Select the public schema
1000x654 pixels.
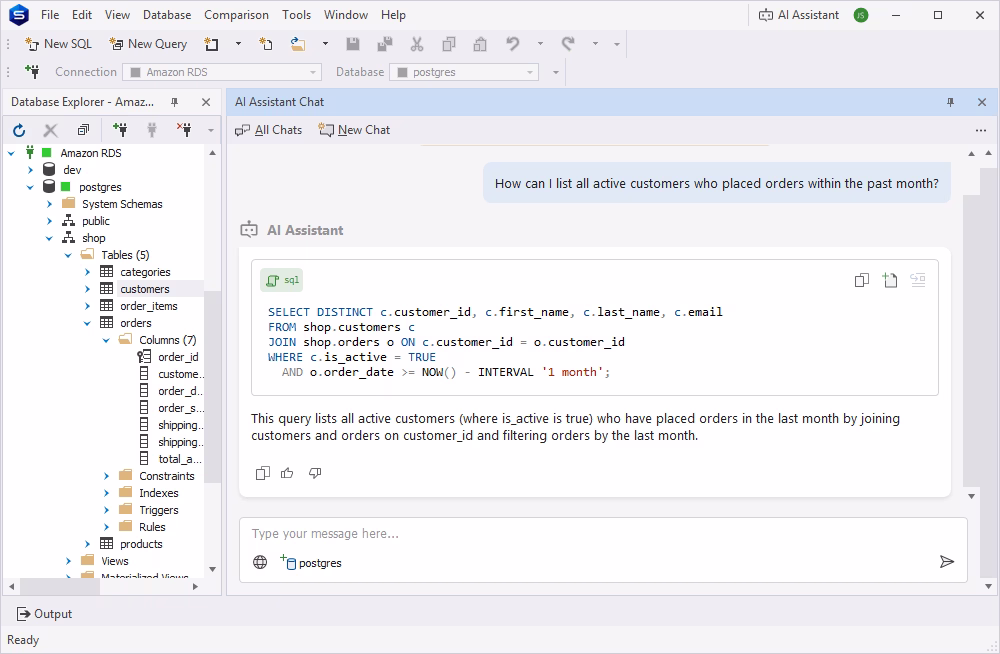click(96, 221)
